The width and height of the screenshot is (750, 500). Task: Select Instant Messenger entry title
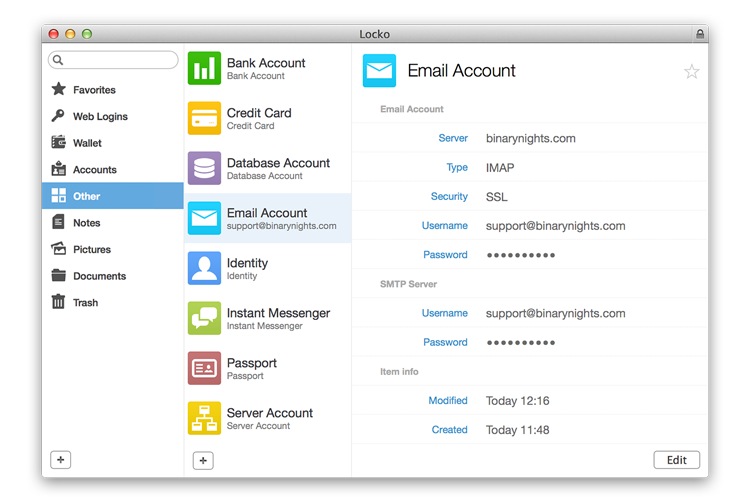(278, 313)
